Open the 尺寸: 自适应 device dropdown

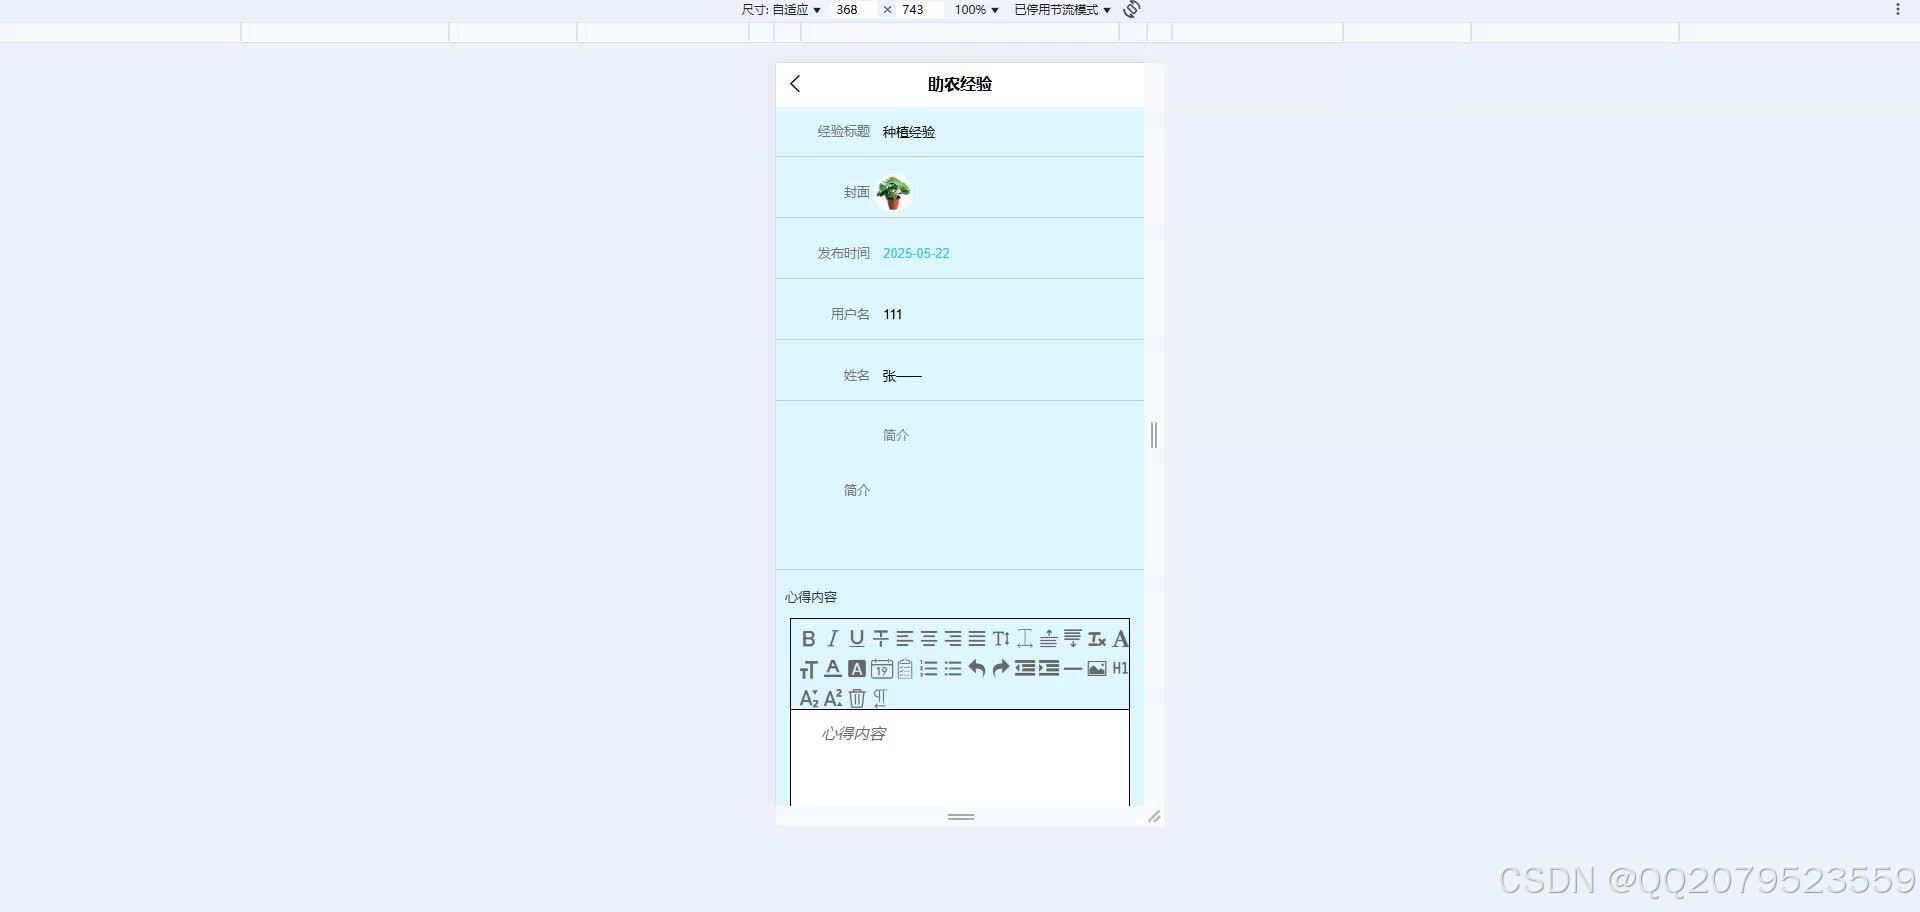pos(781,10)
